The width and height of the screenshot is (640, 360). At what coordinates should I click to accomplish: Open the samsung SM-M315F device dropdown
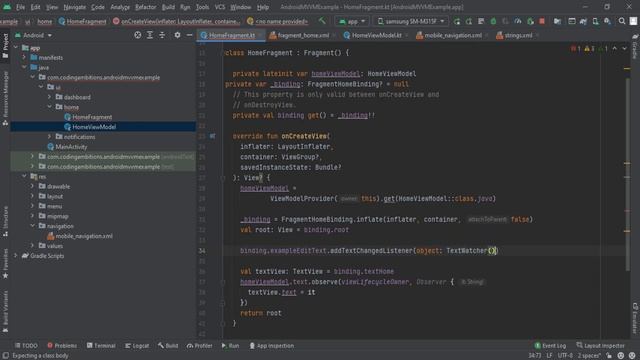[410, 21]
